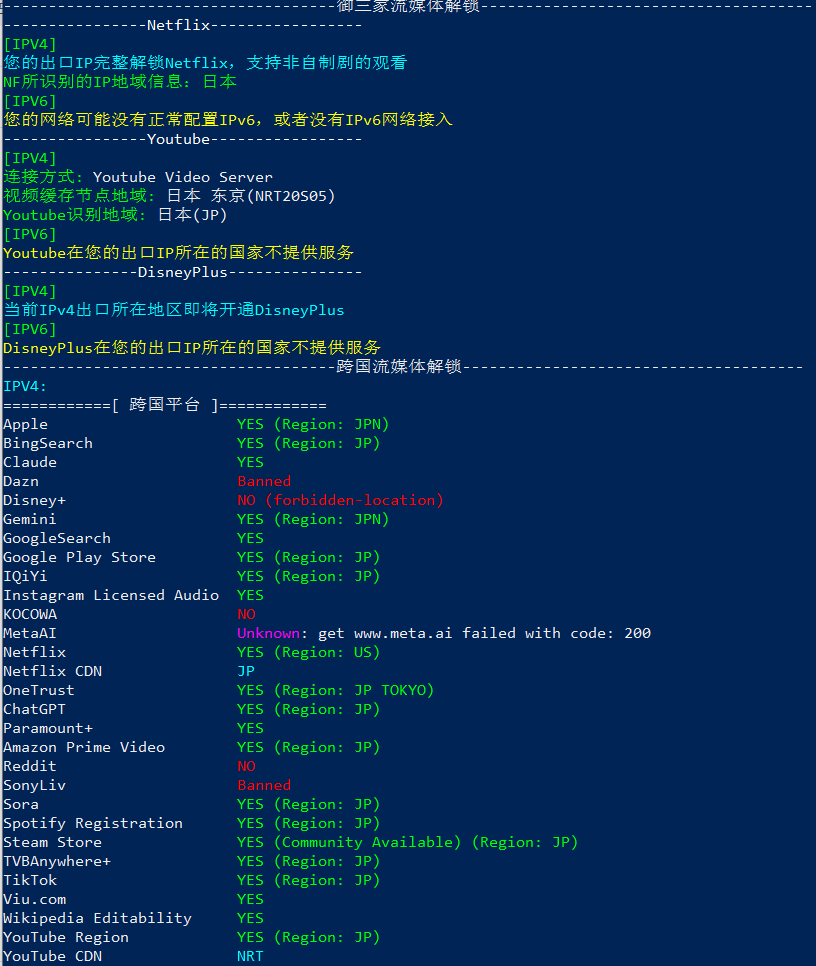Click the Netflix section header line
This screenshot has height=966, width=816.
(x=182, y=25)
